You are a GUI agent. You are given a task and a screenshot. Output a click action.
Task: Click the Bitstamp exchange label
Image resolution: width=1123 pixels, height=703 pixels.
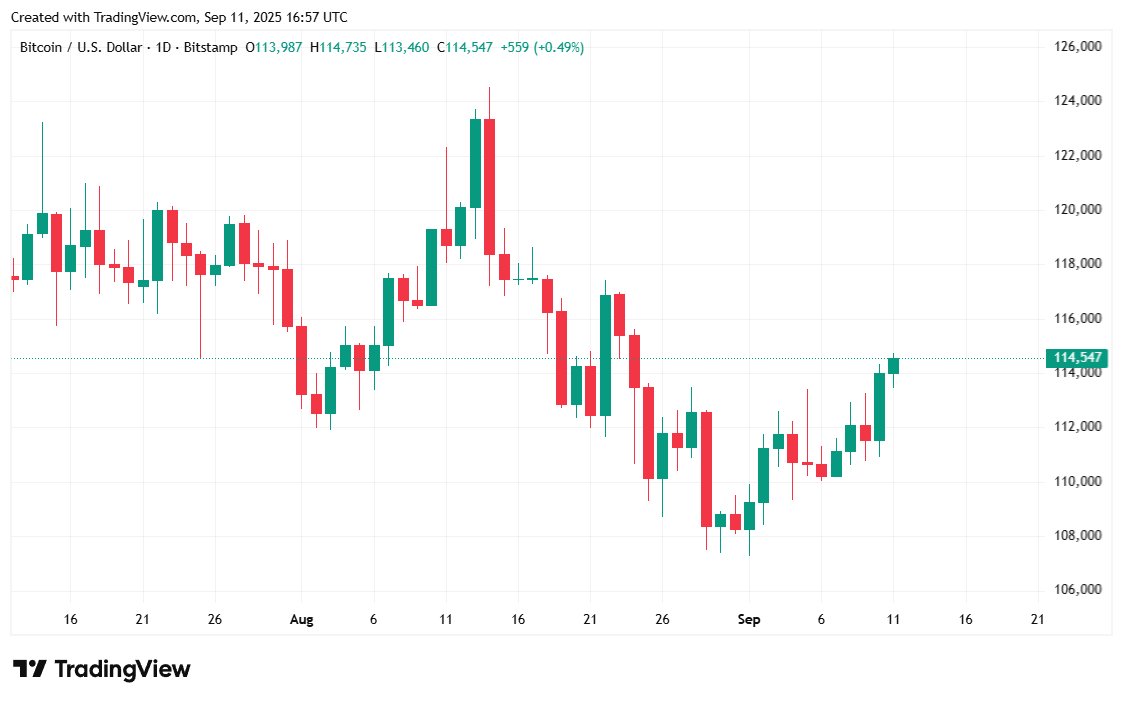(211, 47)
